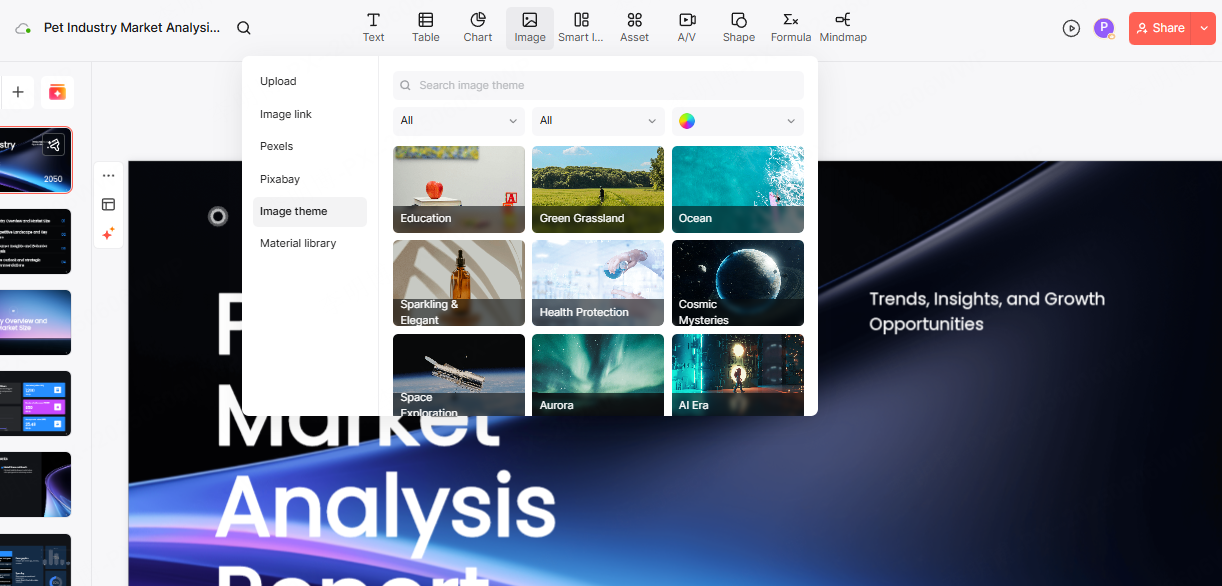Insert a Table from the toolbar

(x=425, y=27)
